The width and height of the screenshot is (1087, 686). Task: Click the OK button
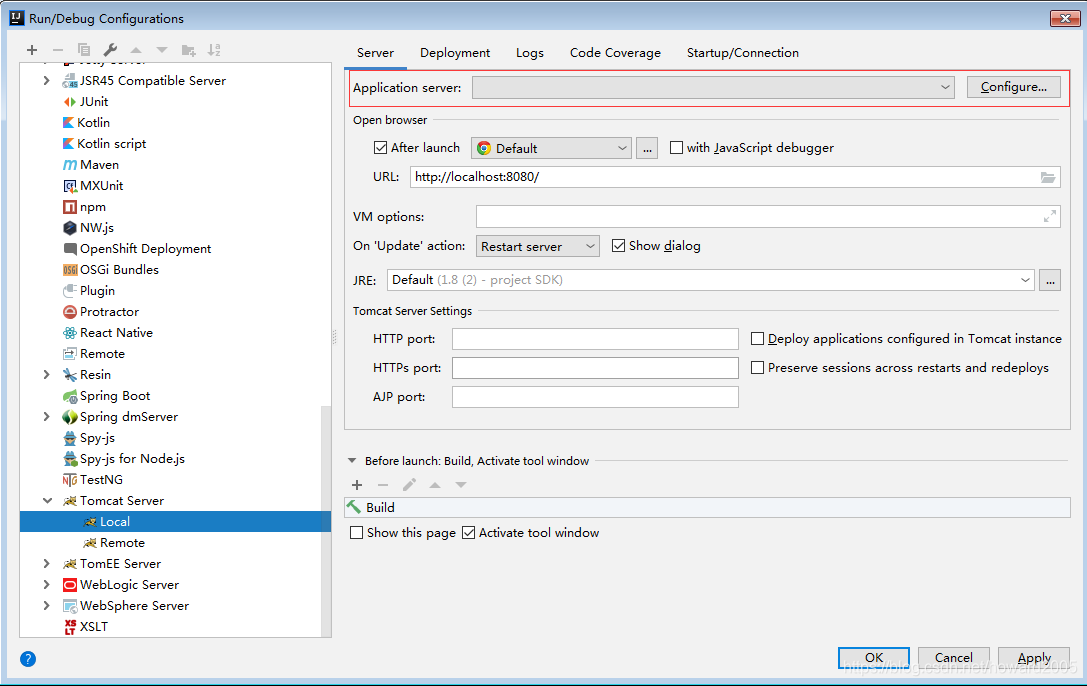873,658
